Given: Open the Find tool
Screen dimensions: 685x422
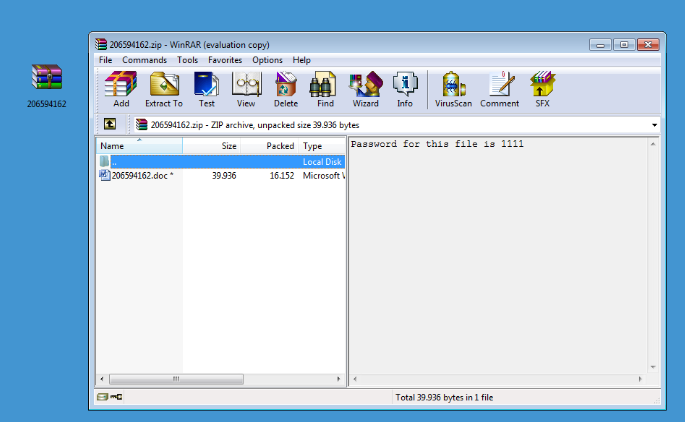Looking at the screenshot, I should click(x=325, y=88).
